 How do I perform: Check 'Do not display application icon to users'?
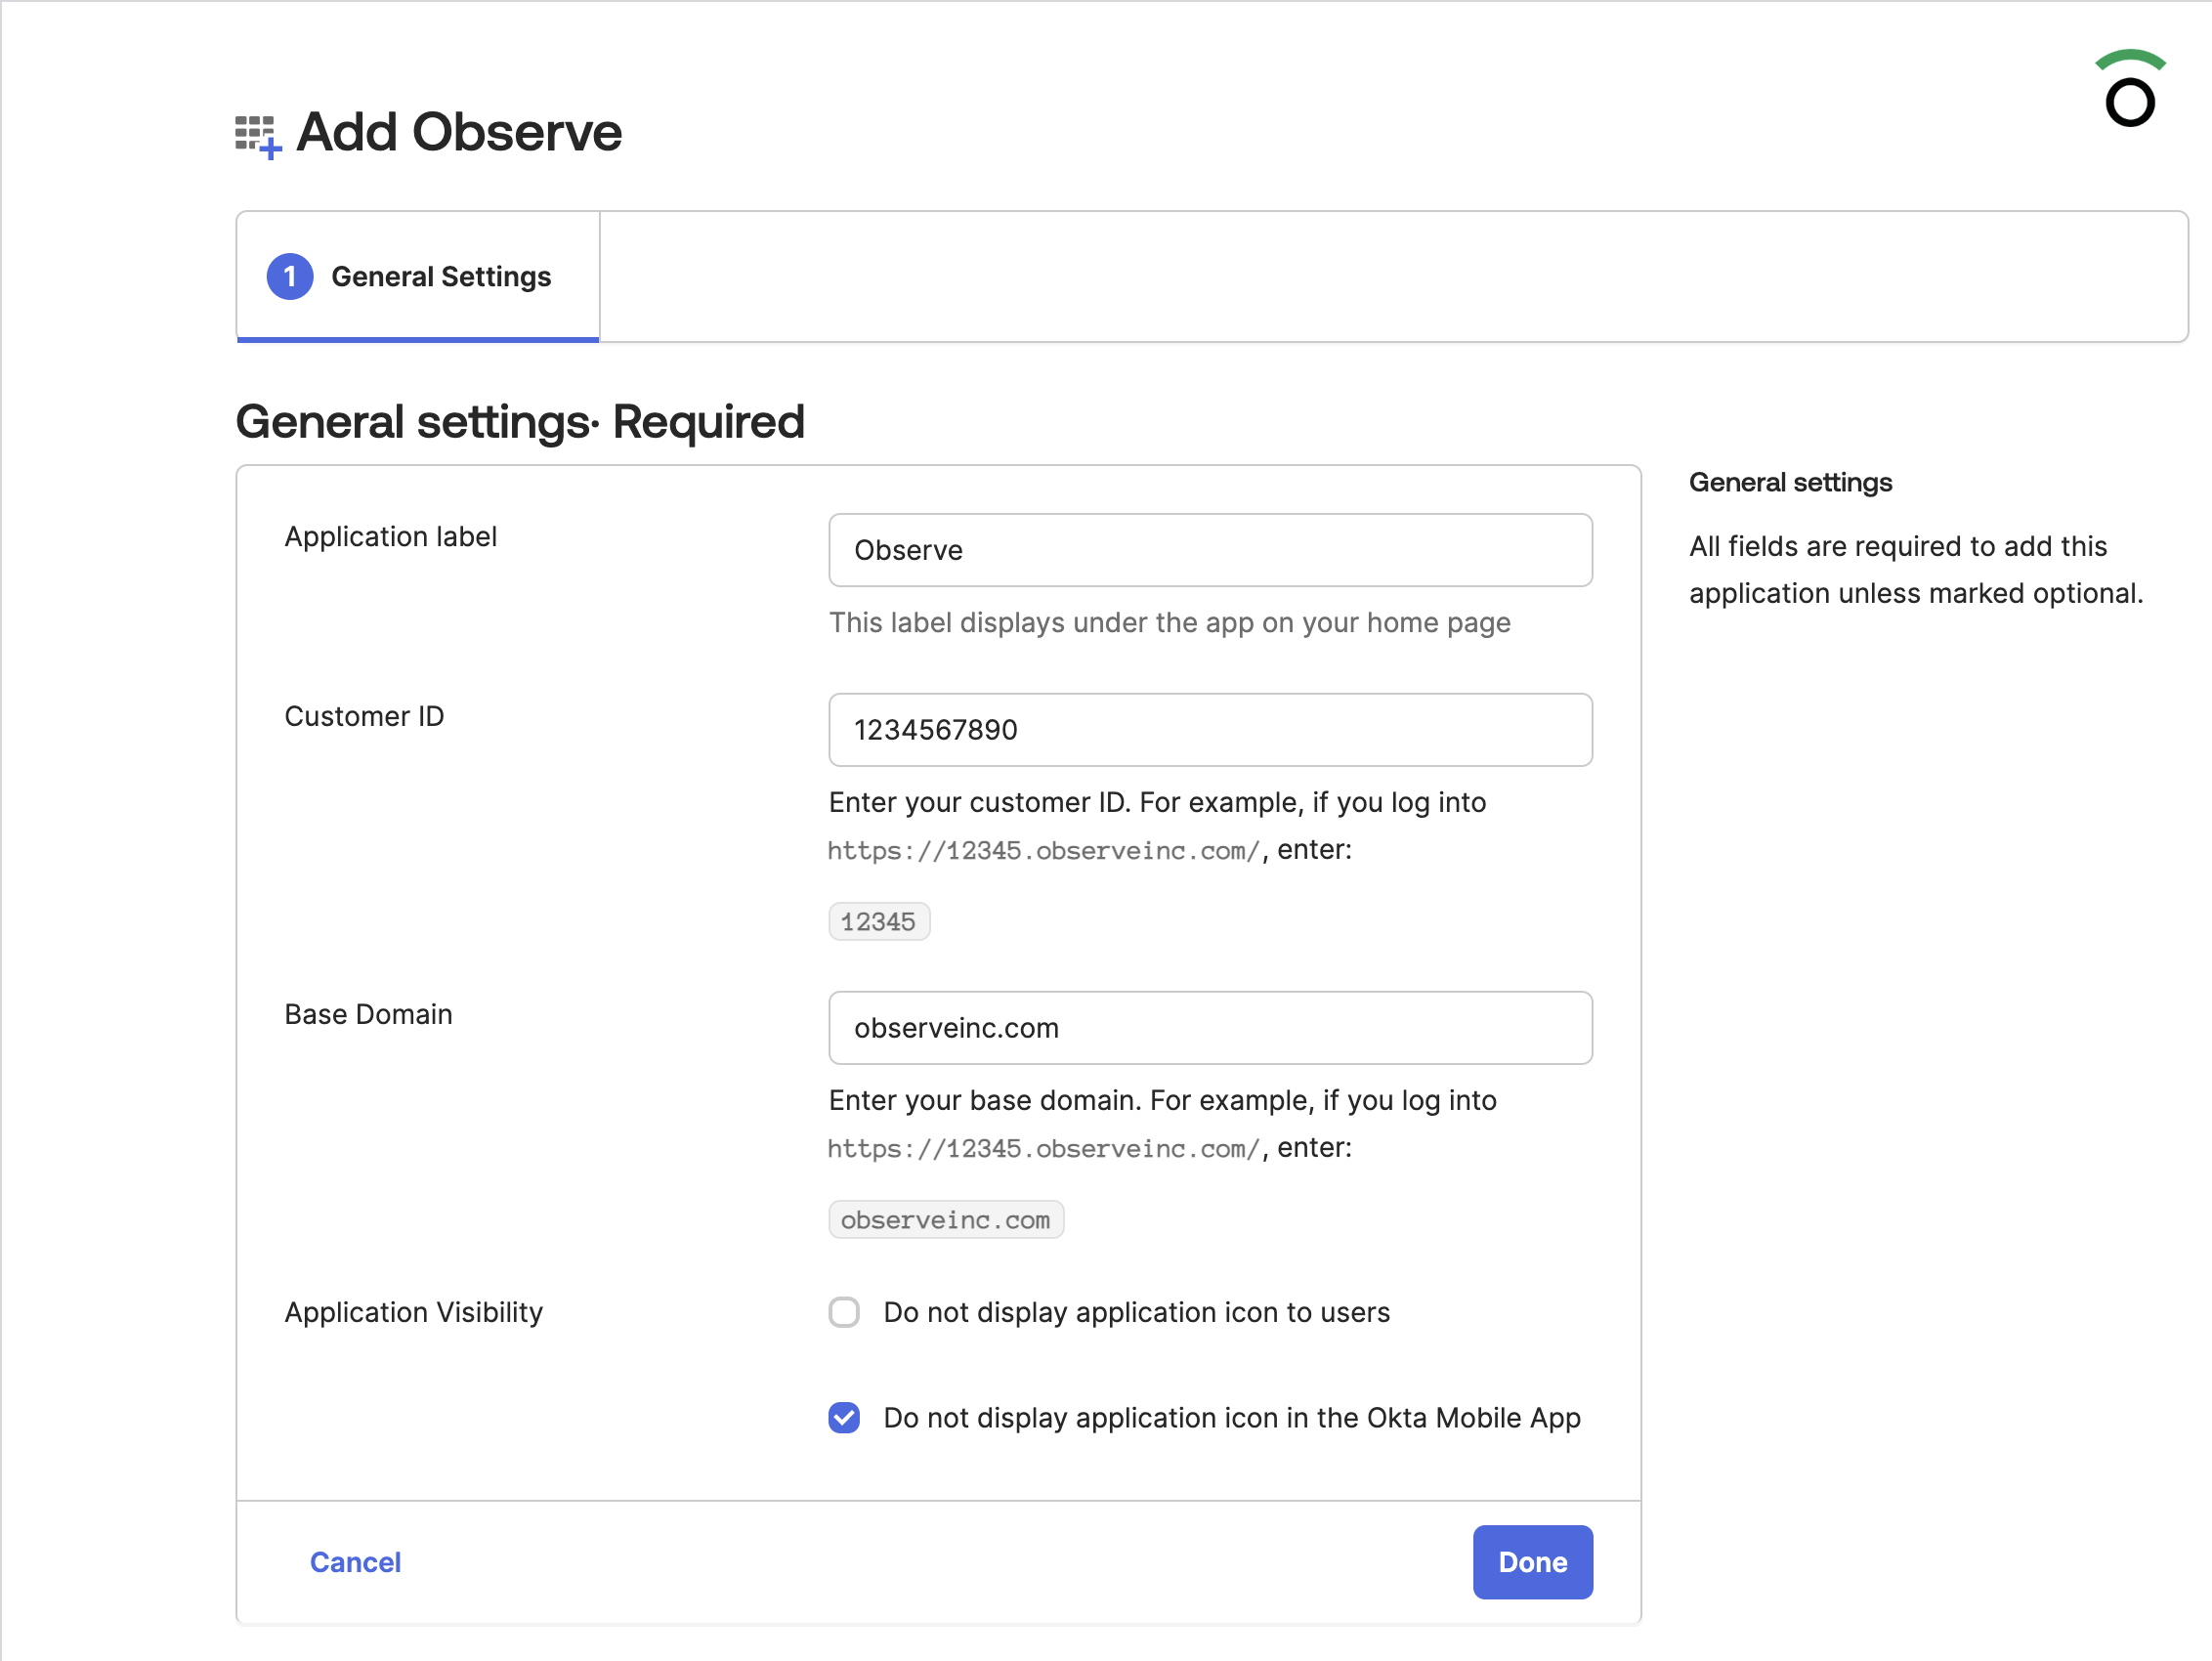844,1312
